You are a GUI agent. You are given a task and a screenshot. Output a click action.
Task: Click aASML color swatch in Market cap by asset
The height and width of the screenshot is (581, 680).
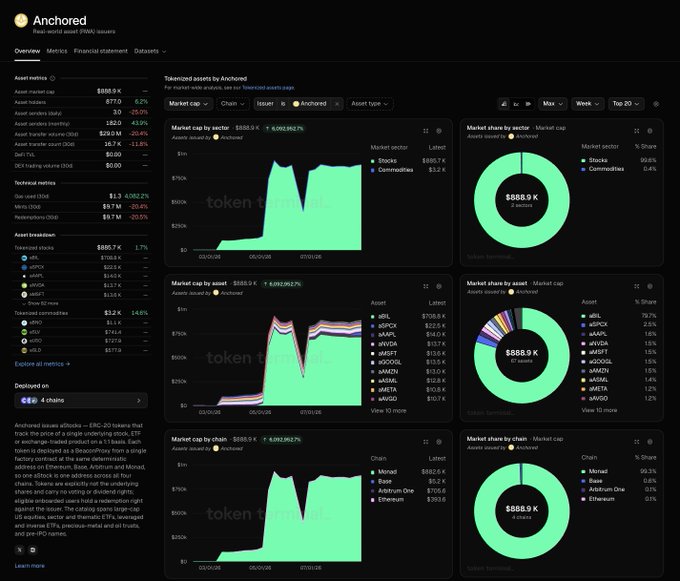tap(373, 381)
